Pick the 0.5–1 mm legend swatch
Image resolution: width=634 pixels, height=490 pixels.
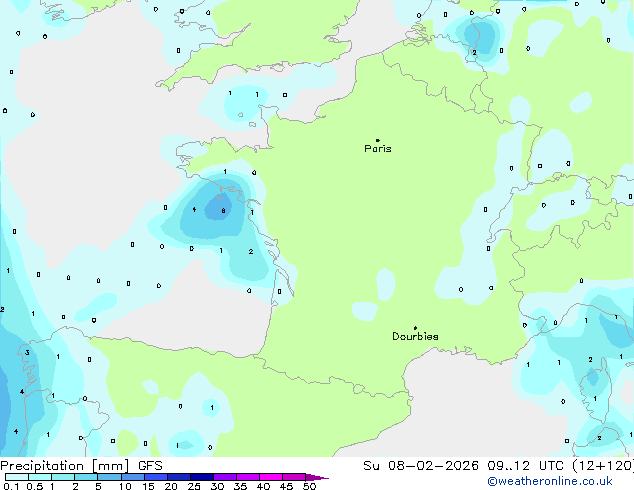point(40,477)
